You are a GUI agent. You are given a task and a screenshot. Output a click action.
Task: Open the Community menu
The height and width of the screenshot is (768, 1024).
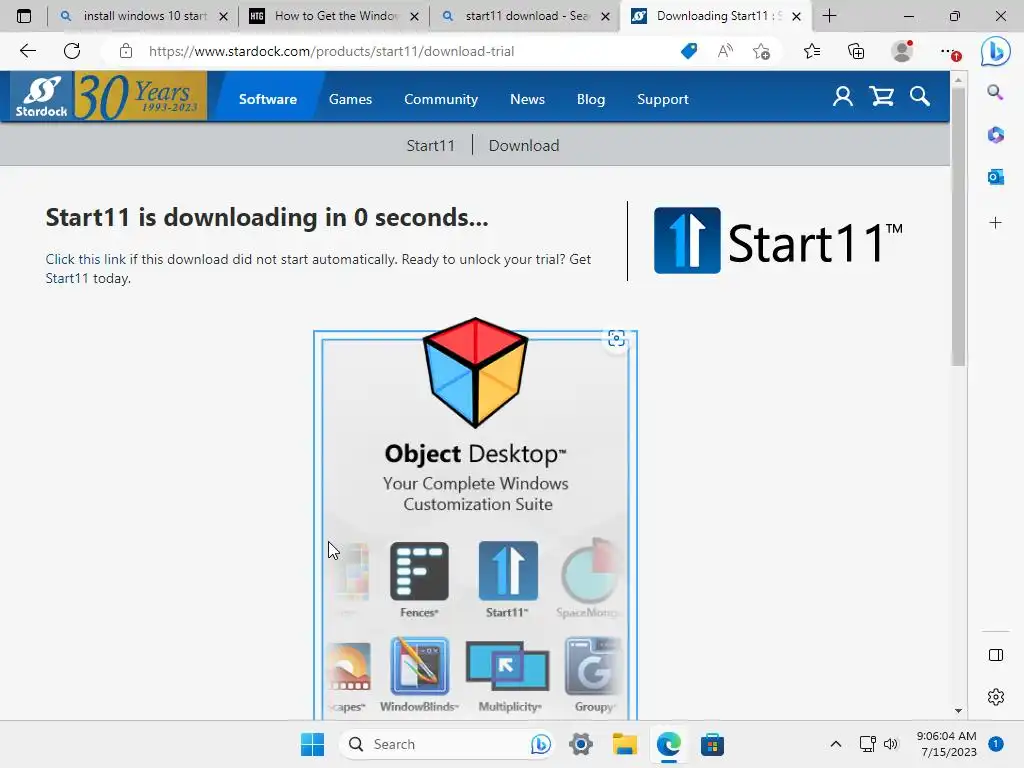[x=441, y=99]
